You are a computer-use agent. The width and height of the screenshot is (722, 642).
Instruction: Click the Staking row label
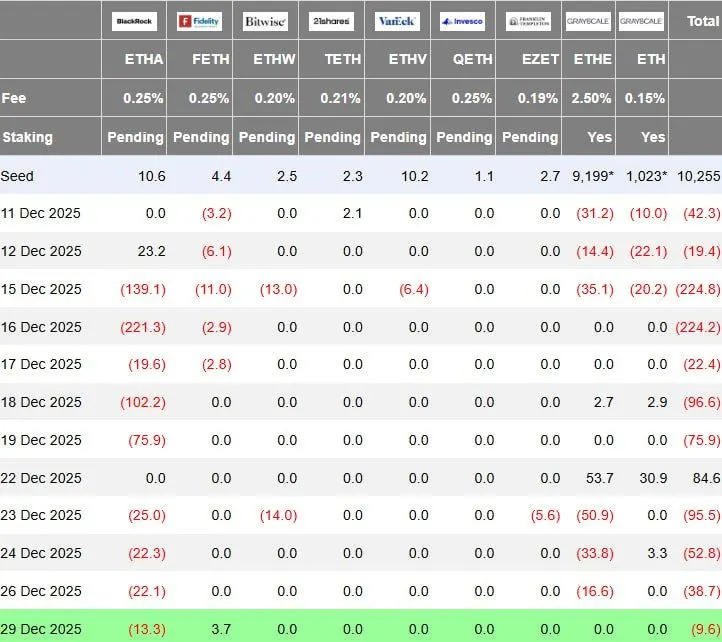[x=28, y=137]
